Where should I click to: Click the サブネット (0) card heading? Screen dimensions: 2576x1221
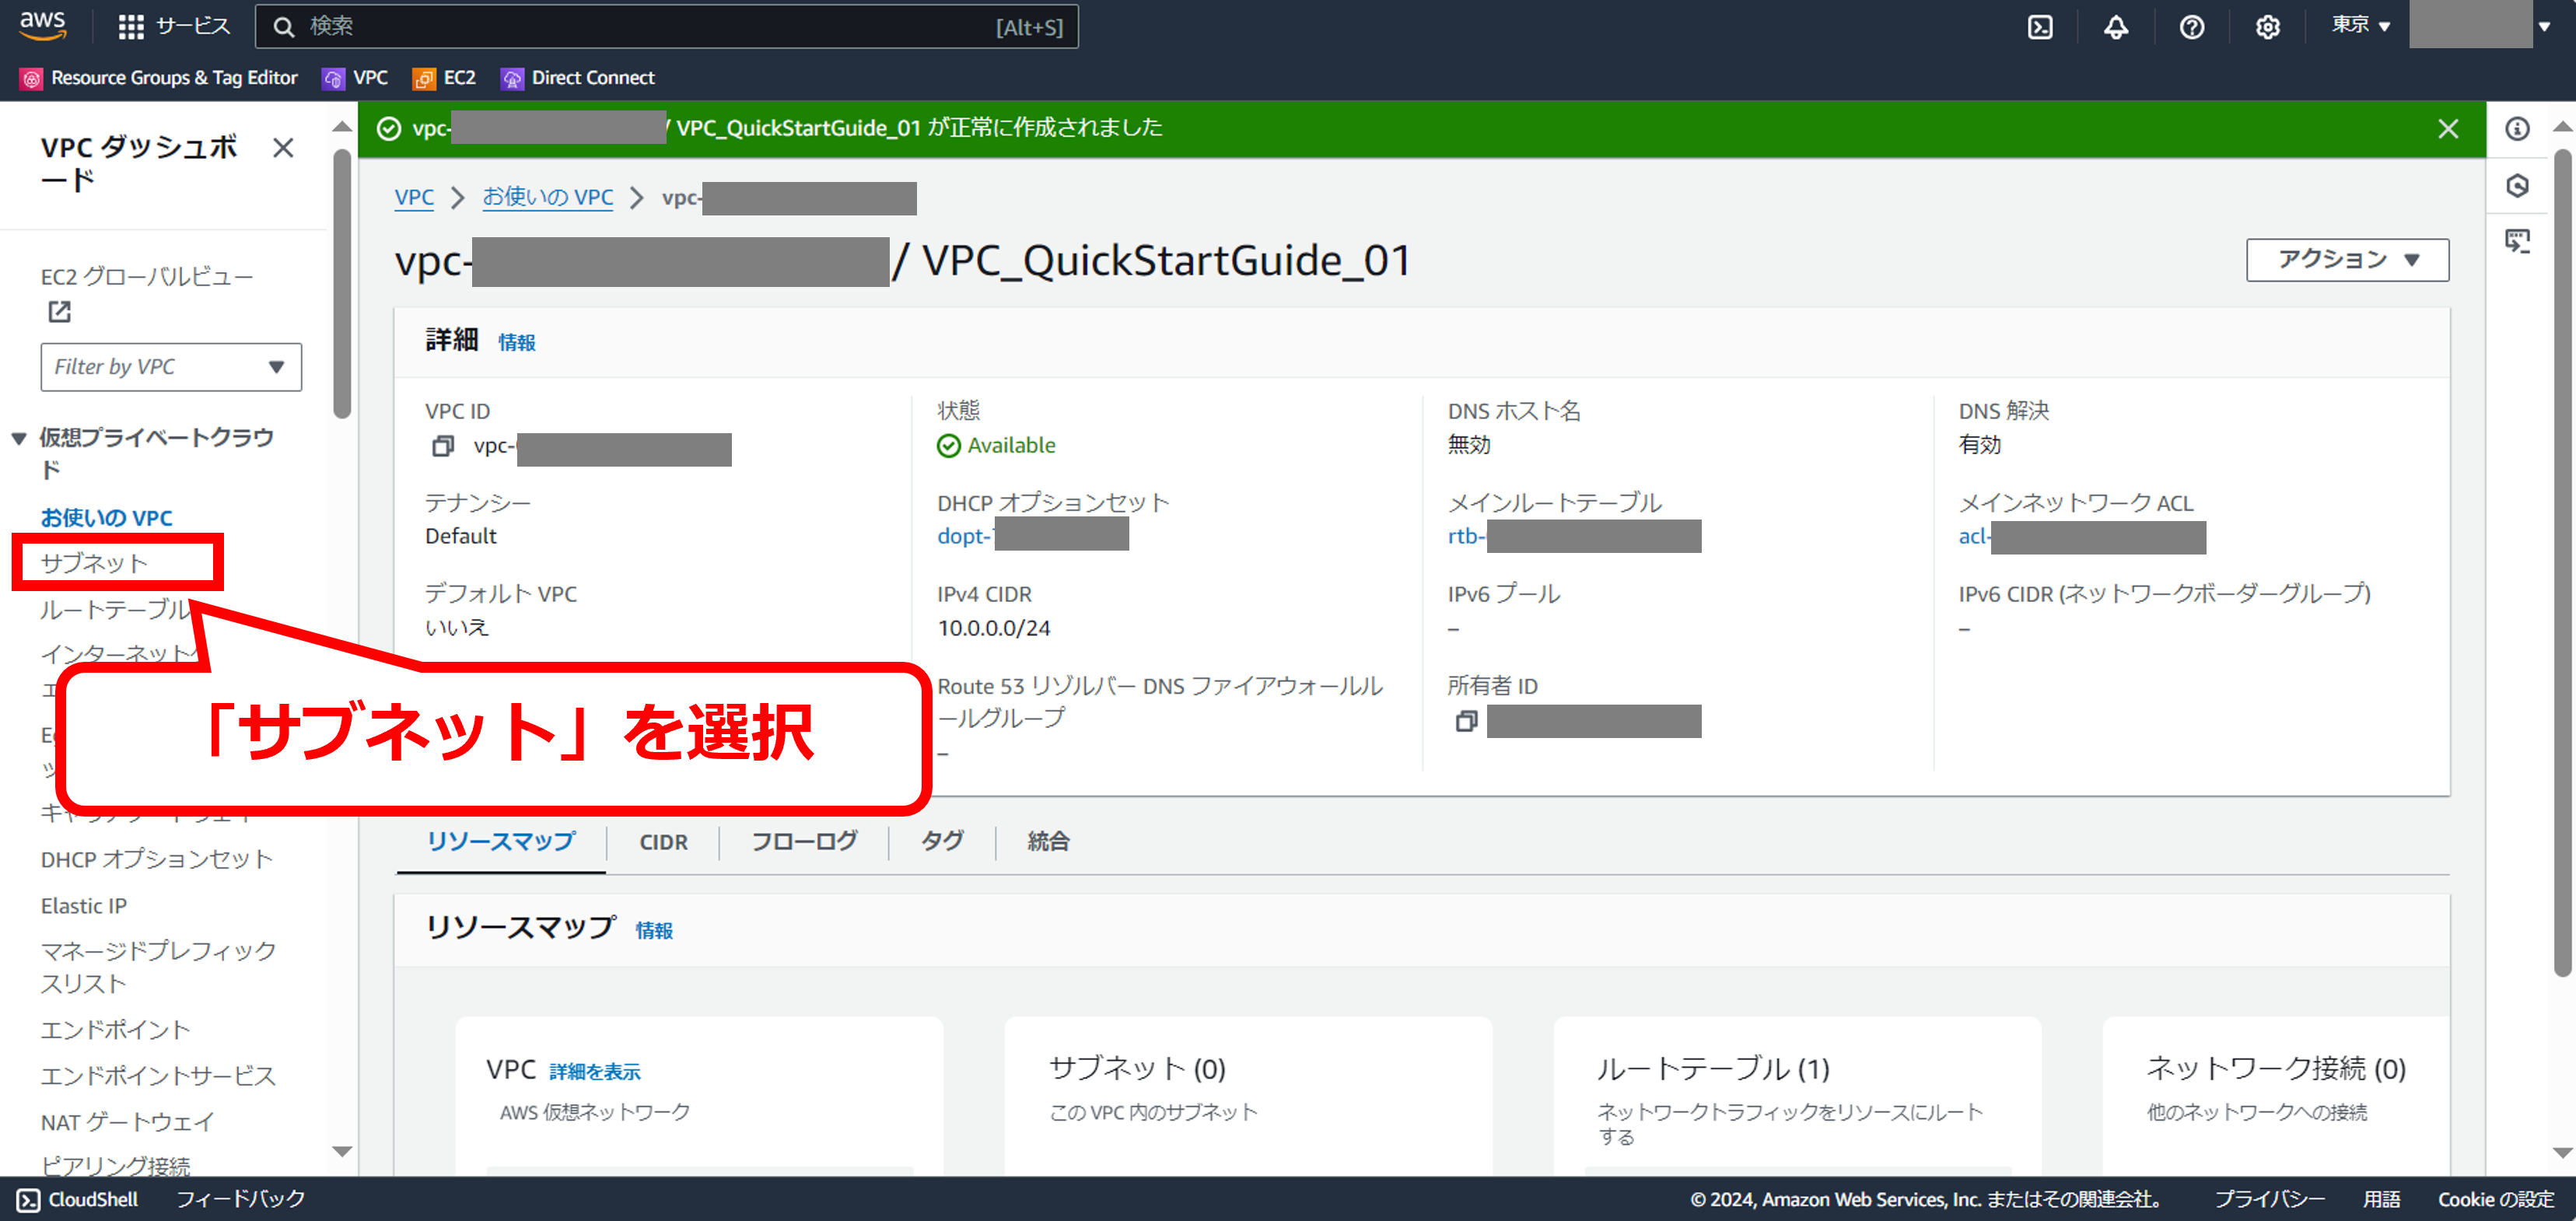point(1137,1069)
